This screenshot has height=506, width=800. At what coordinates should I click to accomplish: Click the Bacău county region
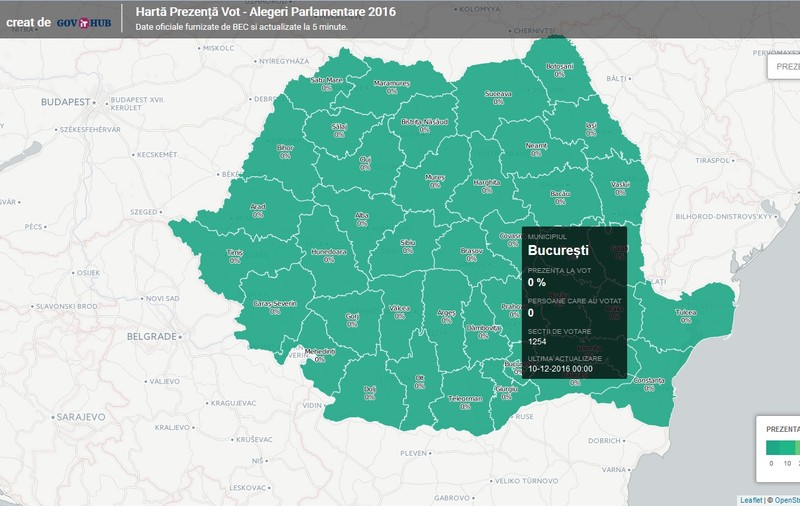click(560, 197)
